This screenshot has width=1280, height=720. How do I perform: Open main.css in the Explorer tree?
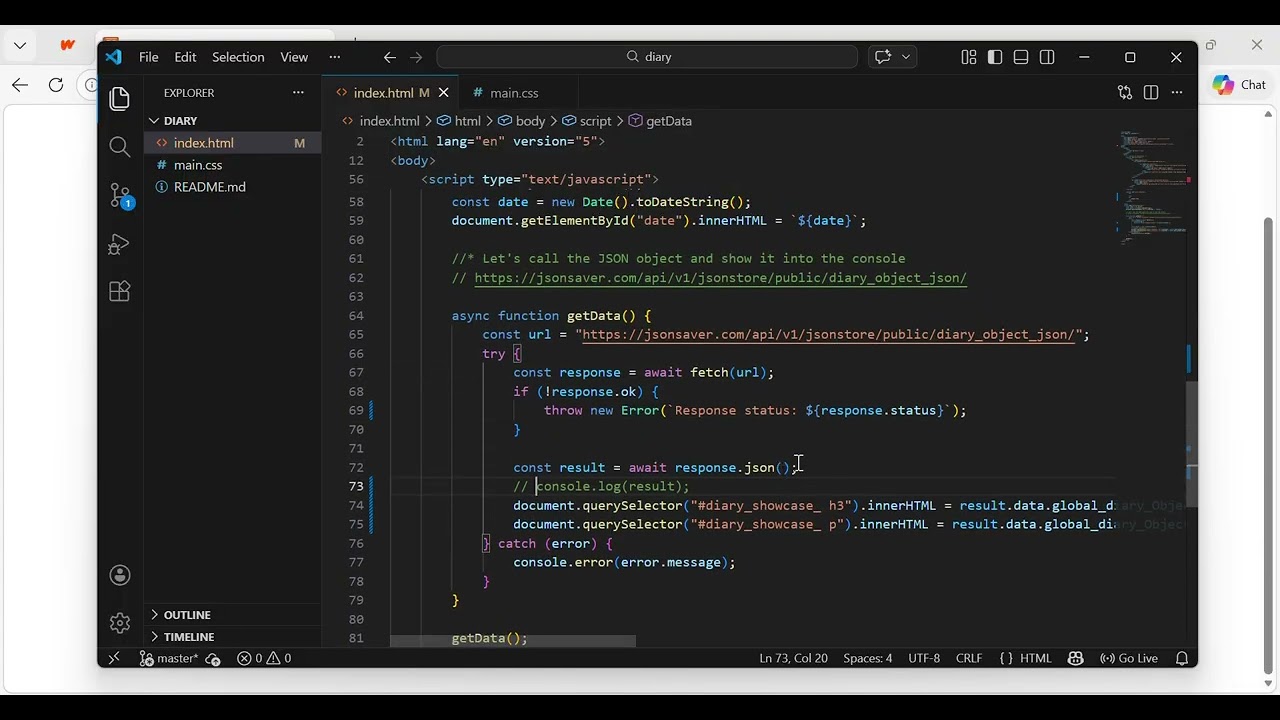click(232, 165)
